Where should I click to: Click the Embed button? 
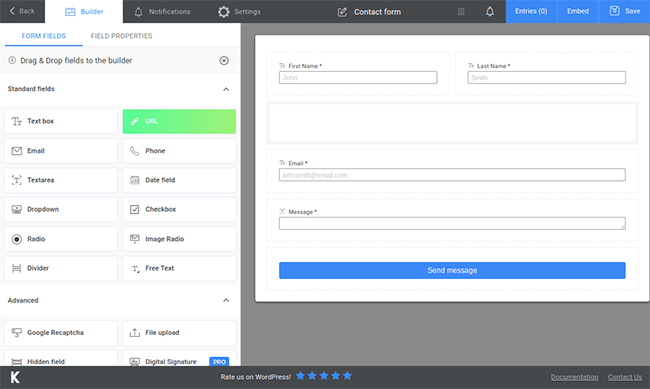[x=578, y=11]
